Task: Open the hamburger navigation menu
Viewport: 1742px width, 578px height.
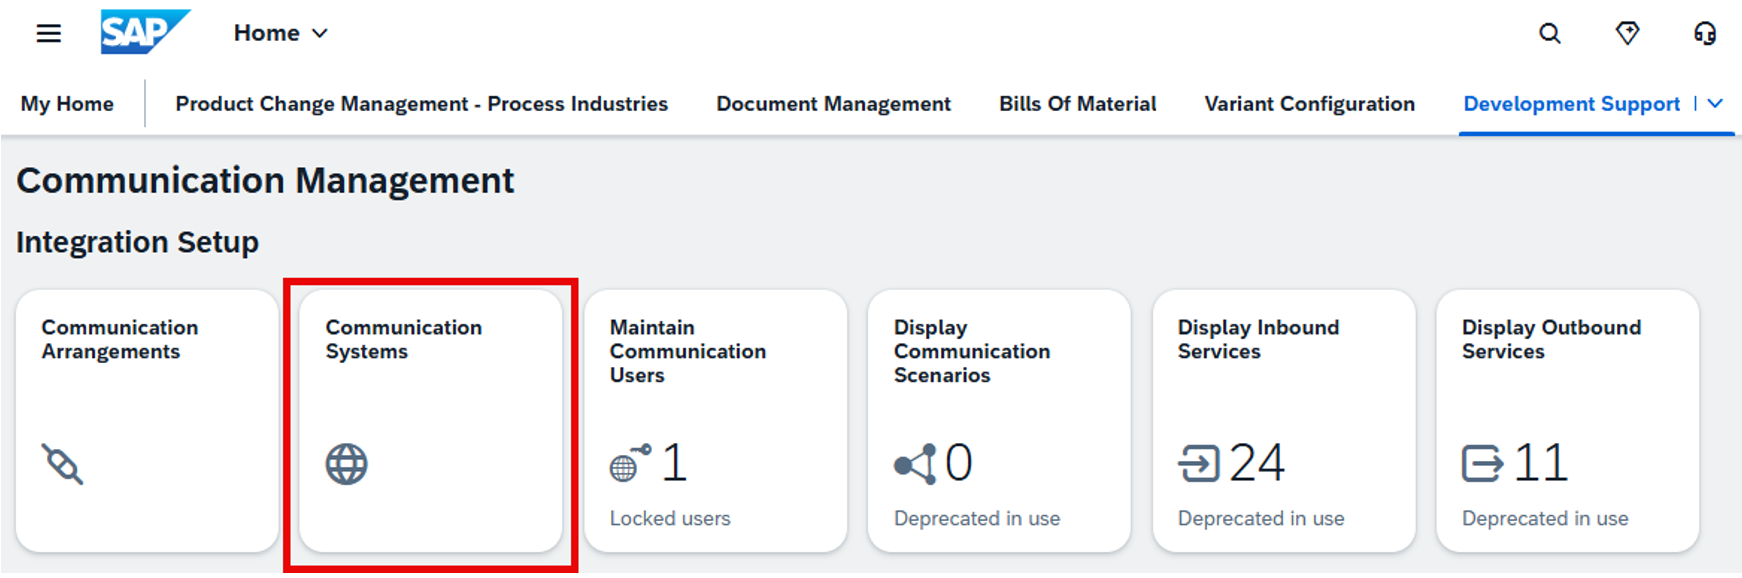Action: click(x=48, y=34)
